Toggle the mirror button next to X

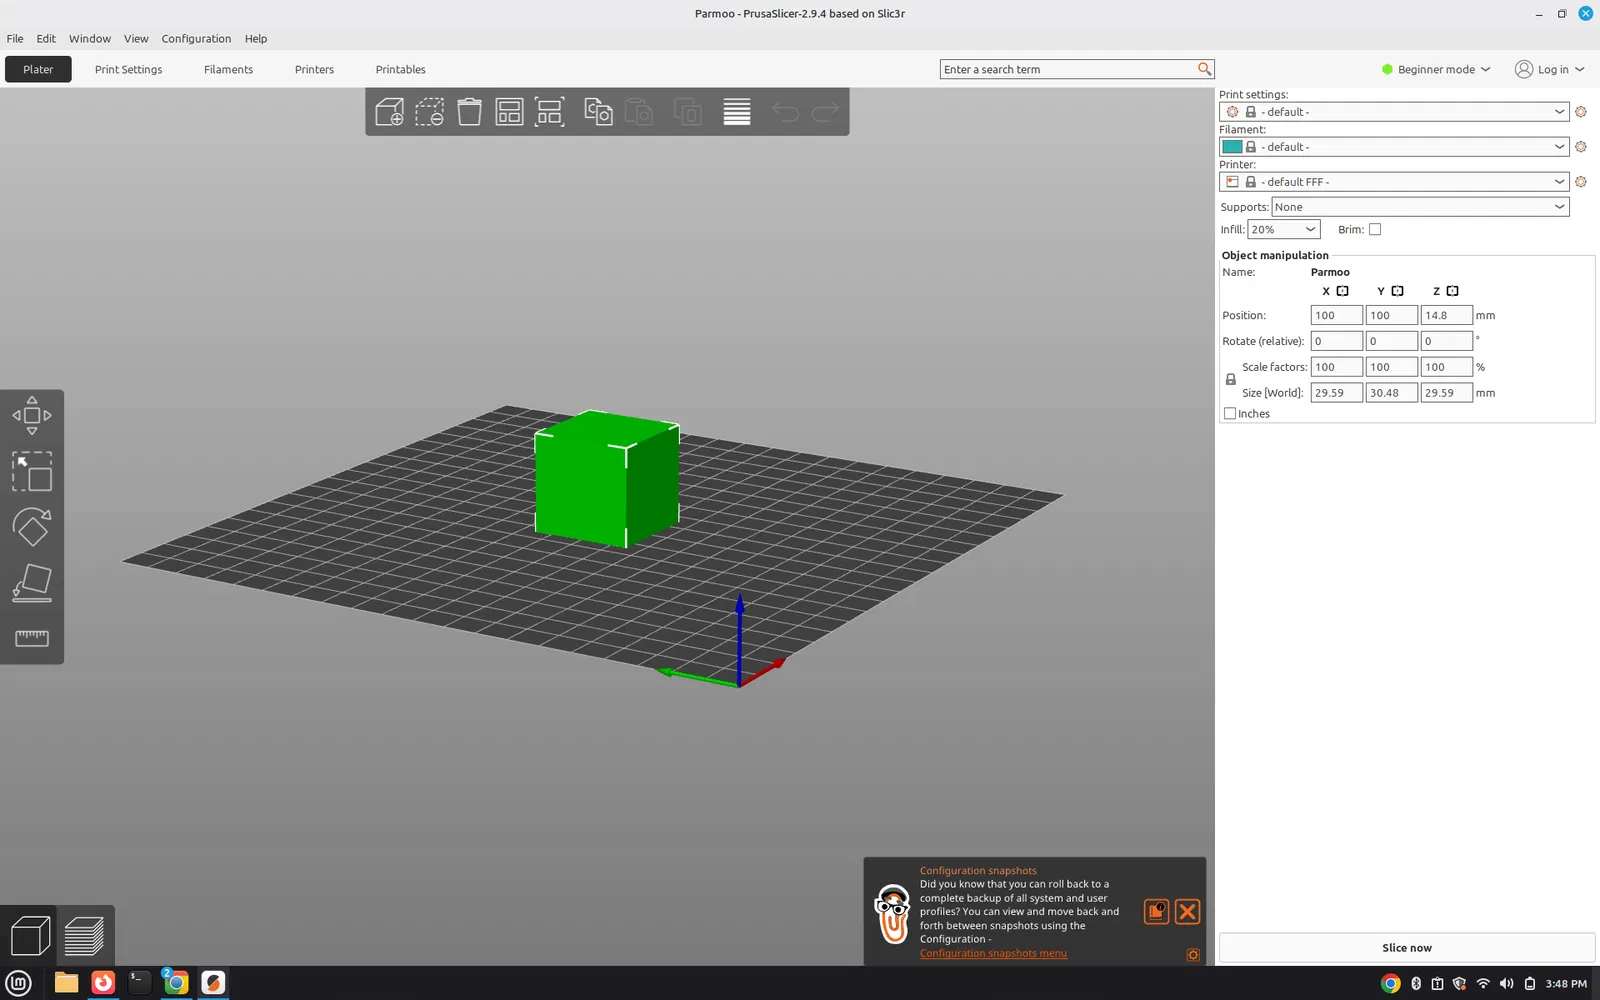[1343, 291]
